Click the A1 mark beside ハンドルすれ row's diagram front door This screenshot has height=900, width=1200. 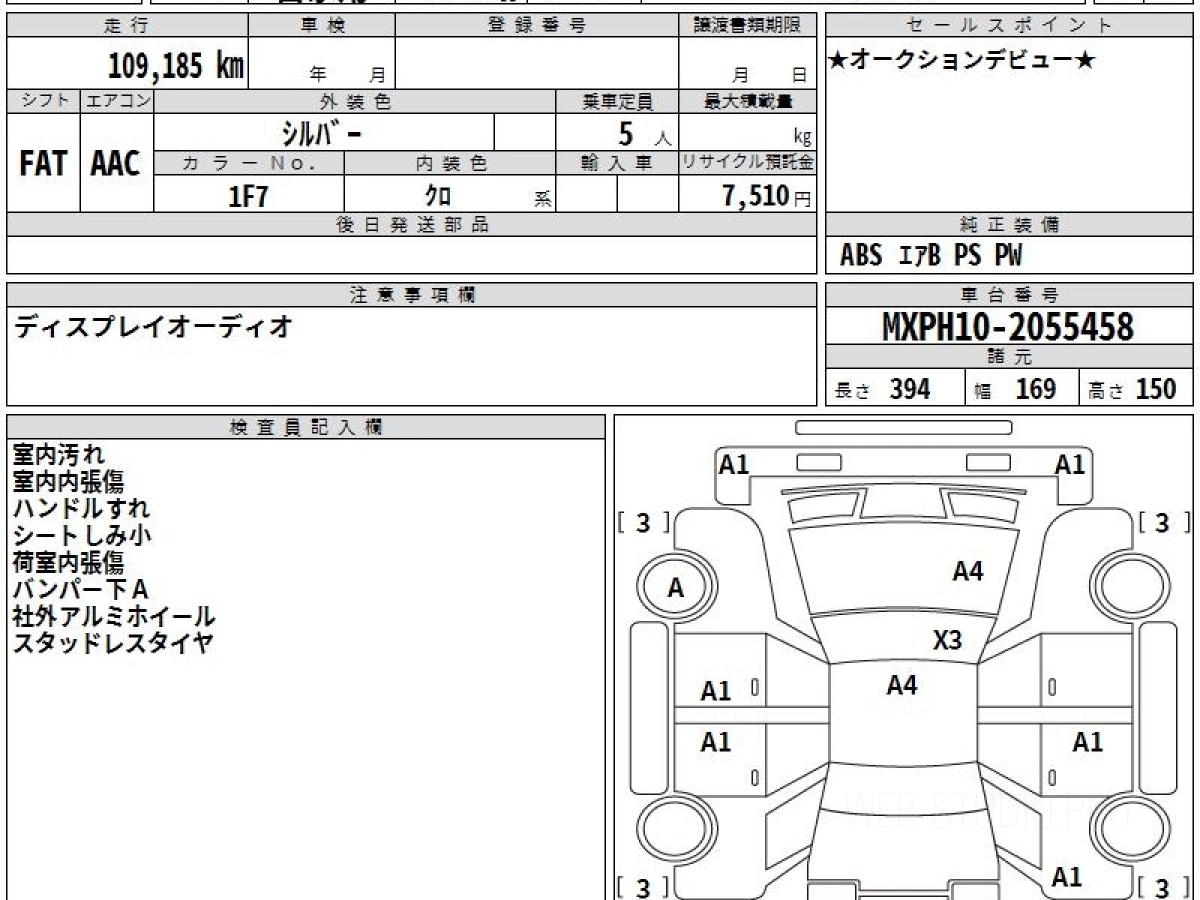pos(716,691)
